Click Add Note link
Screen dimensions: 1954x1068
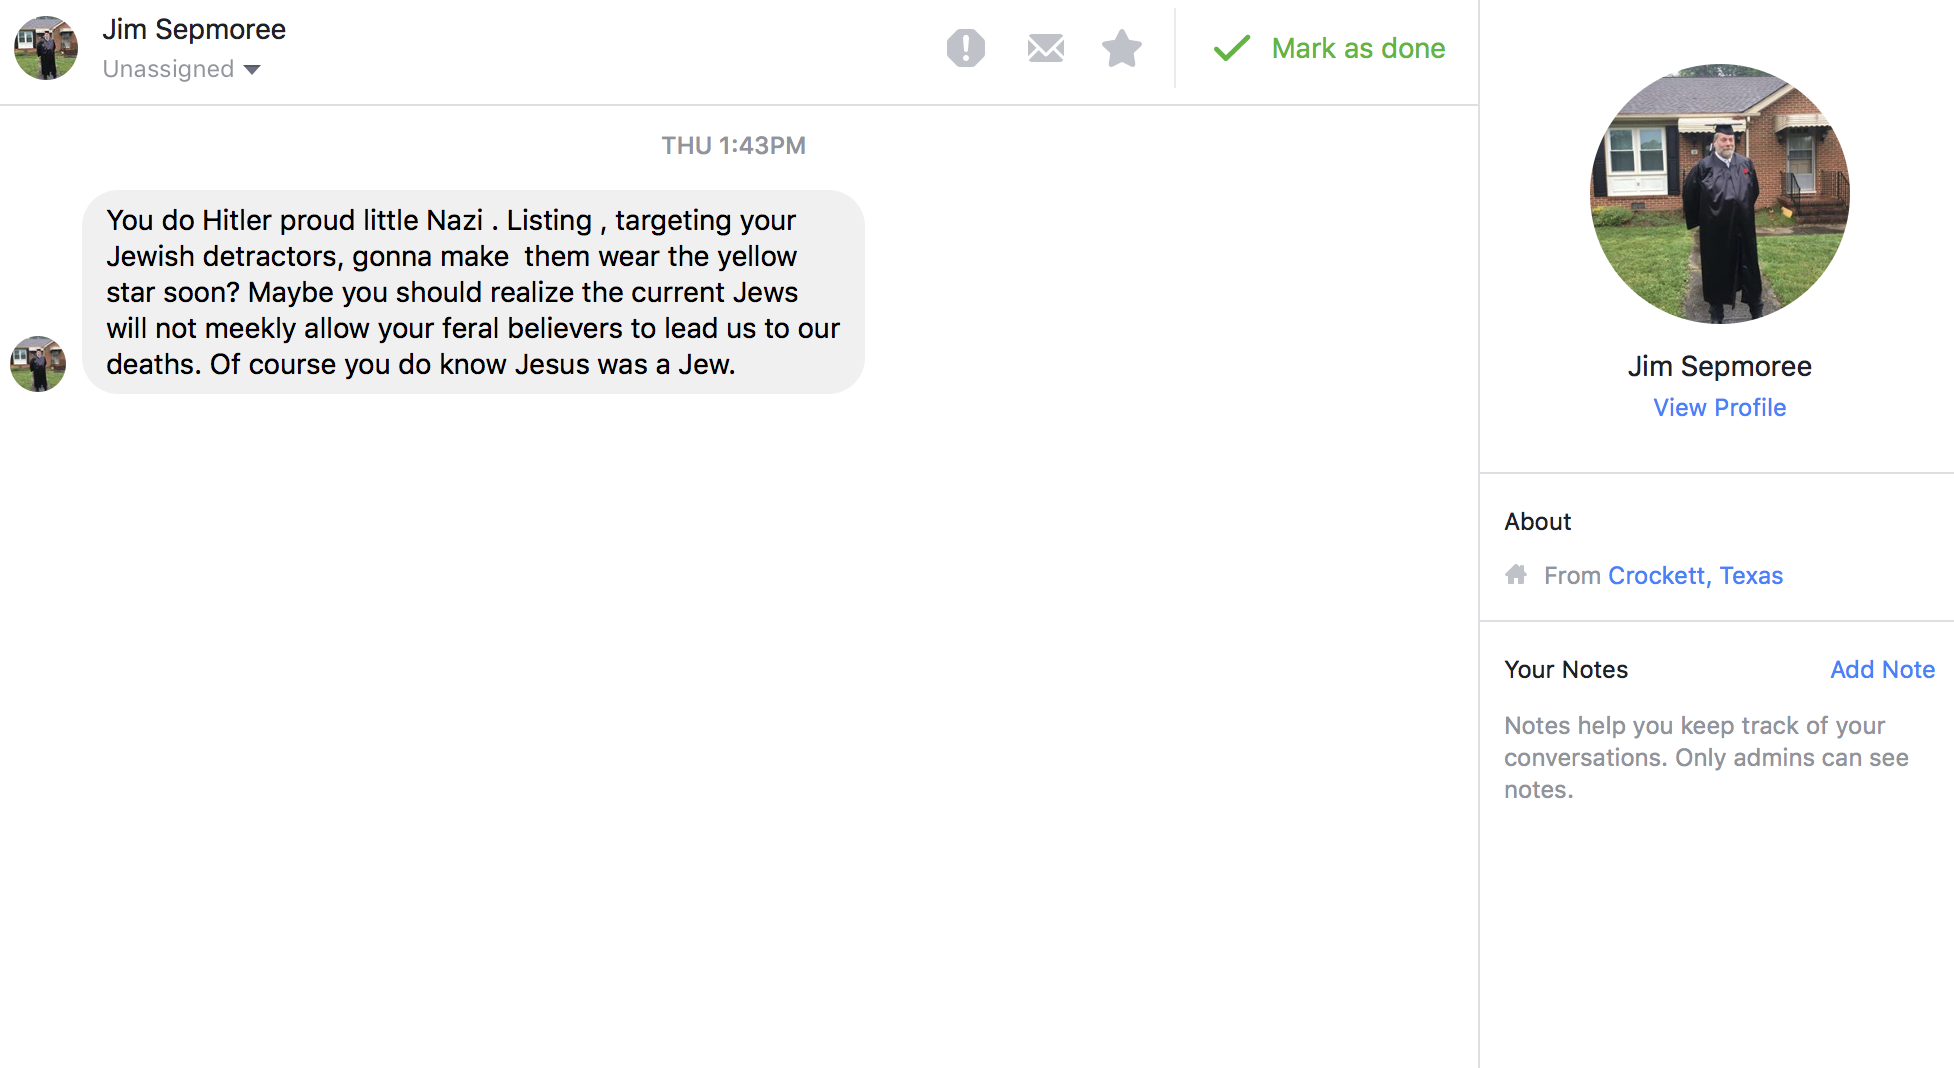(1882, 669)
